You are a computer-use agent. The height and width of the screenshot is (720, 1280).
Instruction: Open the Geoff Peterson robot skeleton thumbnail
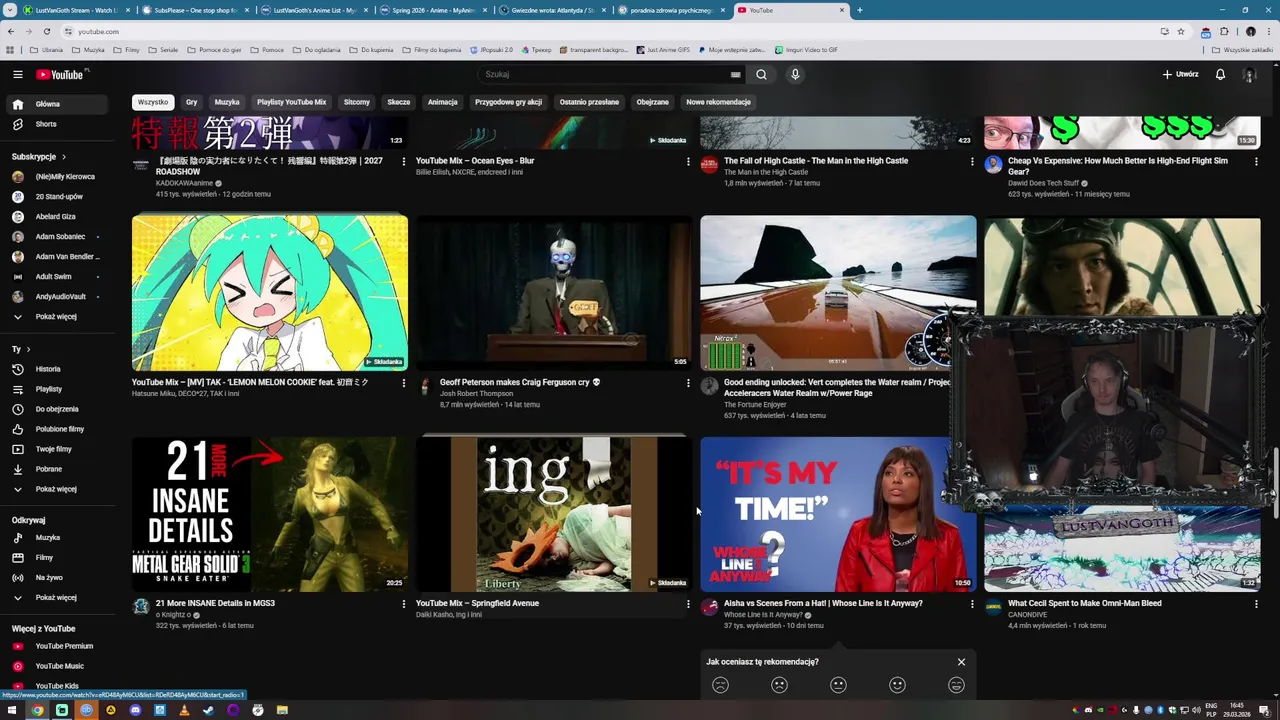tap(554, 293)
